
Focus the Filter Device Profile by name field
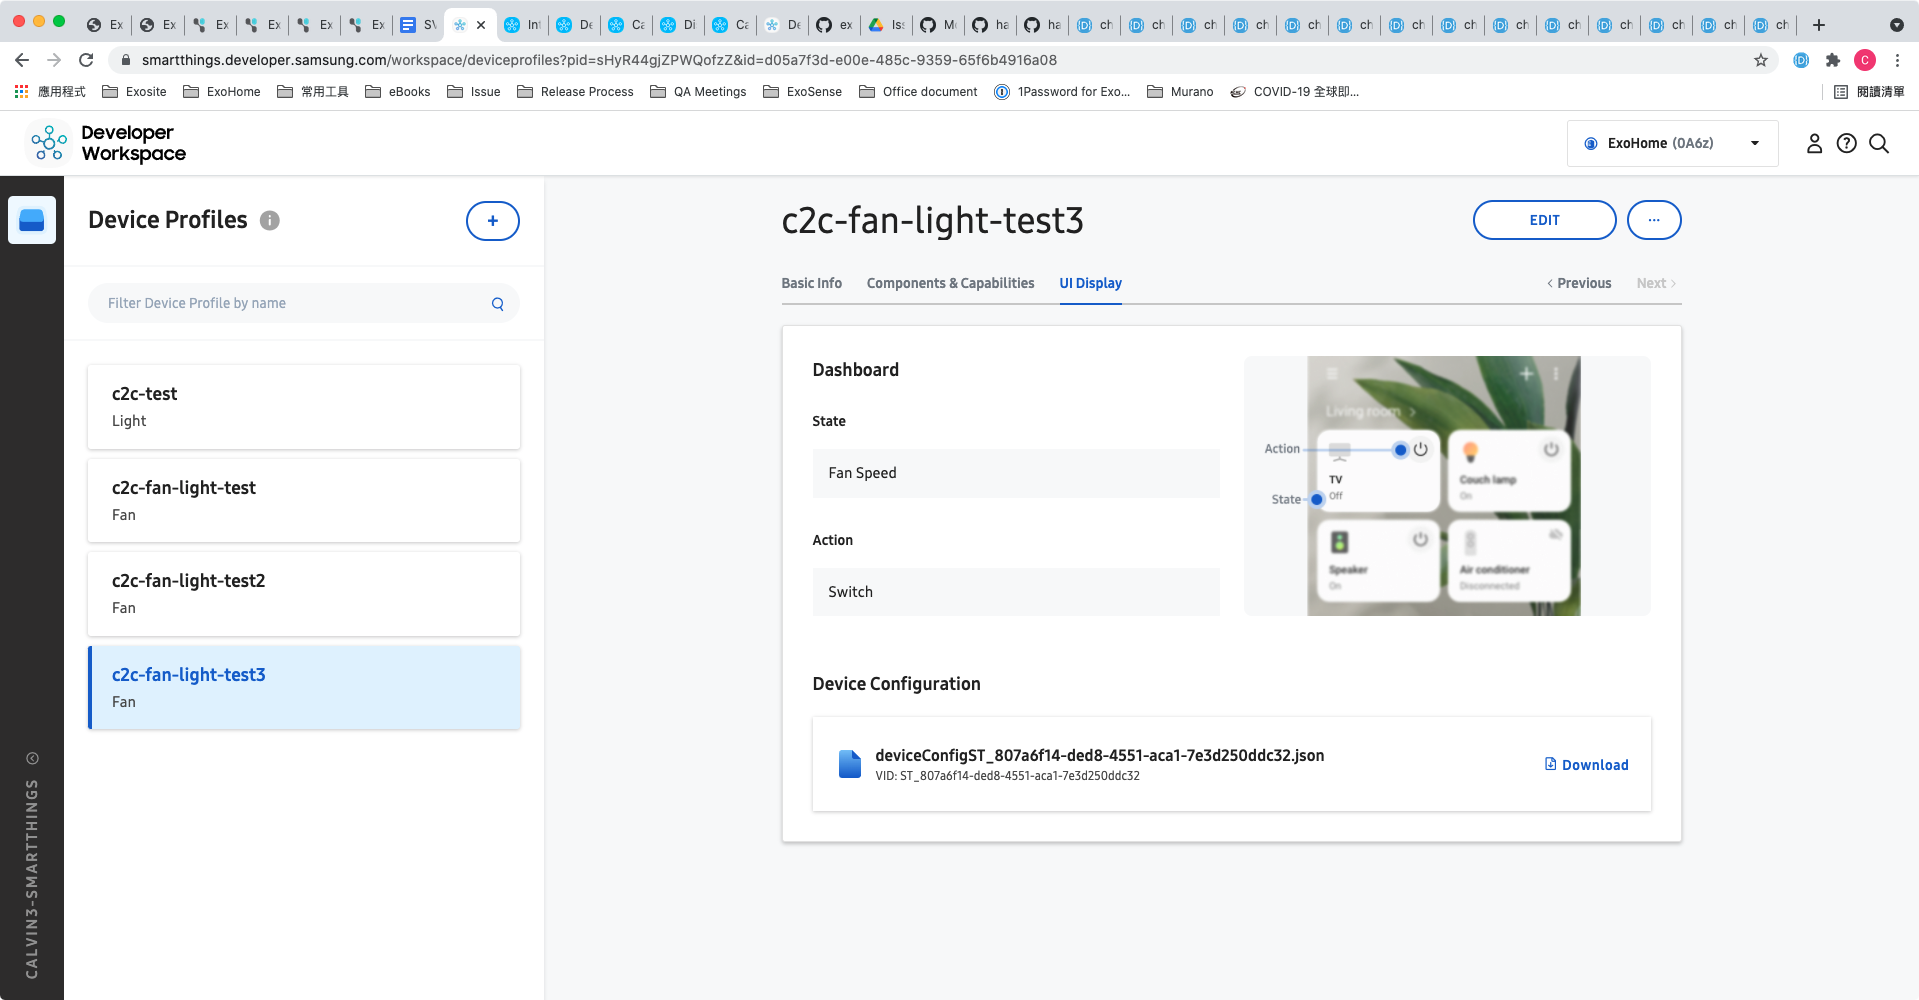click(x=303, y=303)
